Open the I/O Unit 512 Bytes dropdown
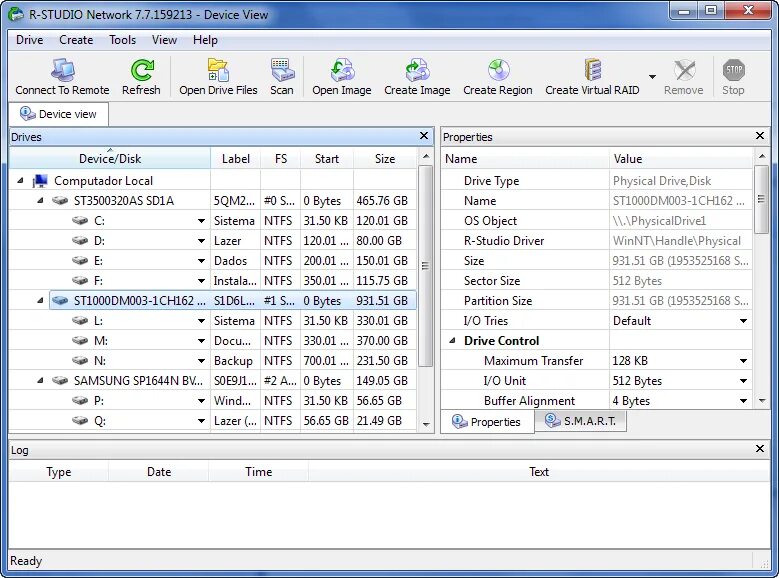Screen dimensions: 779x578 (743, 381)
